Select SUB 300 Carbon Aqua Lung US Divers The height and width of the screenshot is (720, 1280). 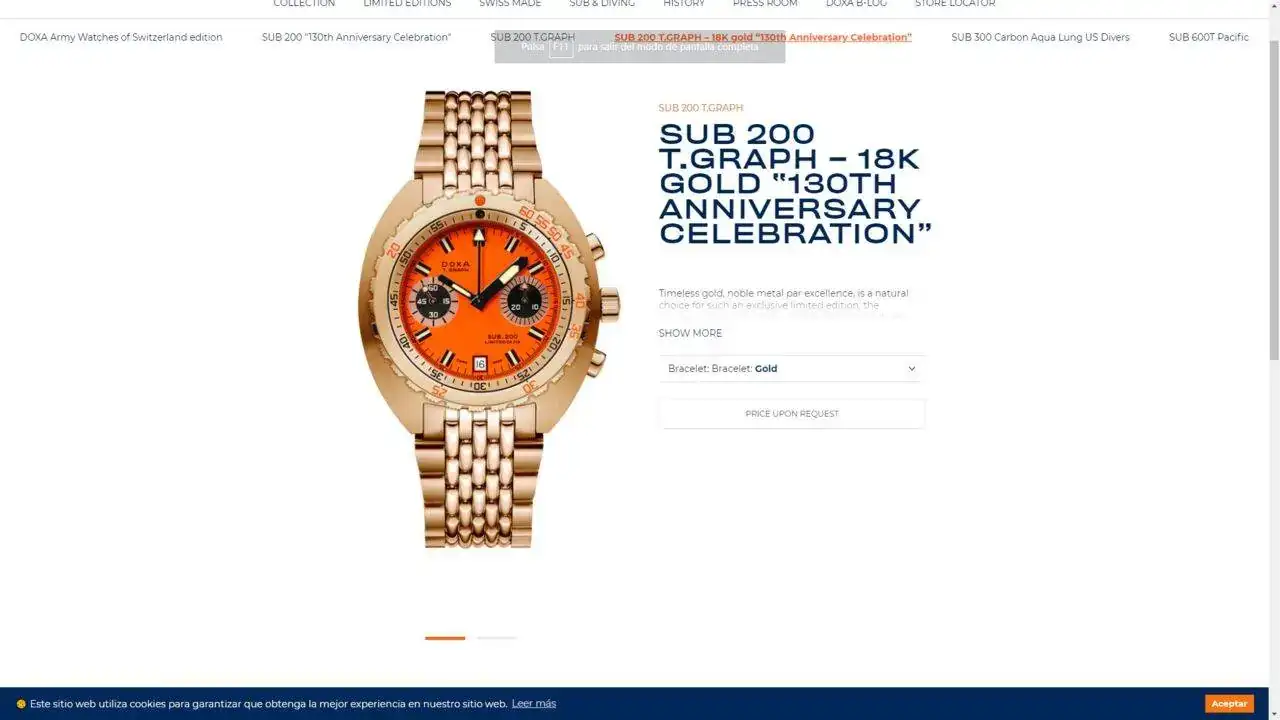1040,37
